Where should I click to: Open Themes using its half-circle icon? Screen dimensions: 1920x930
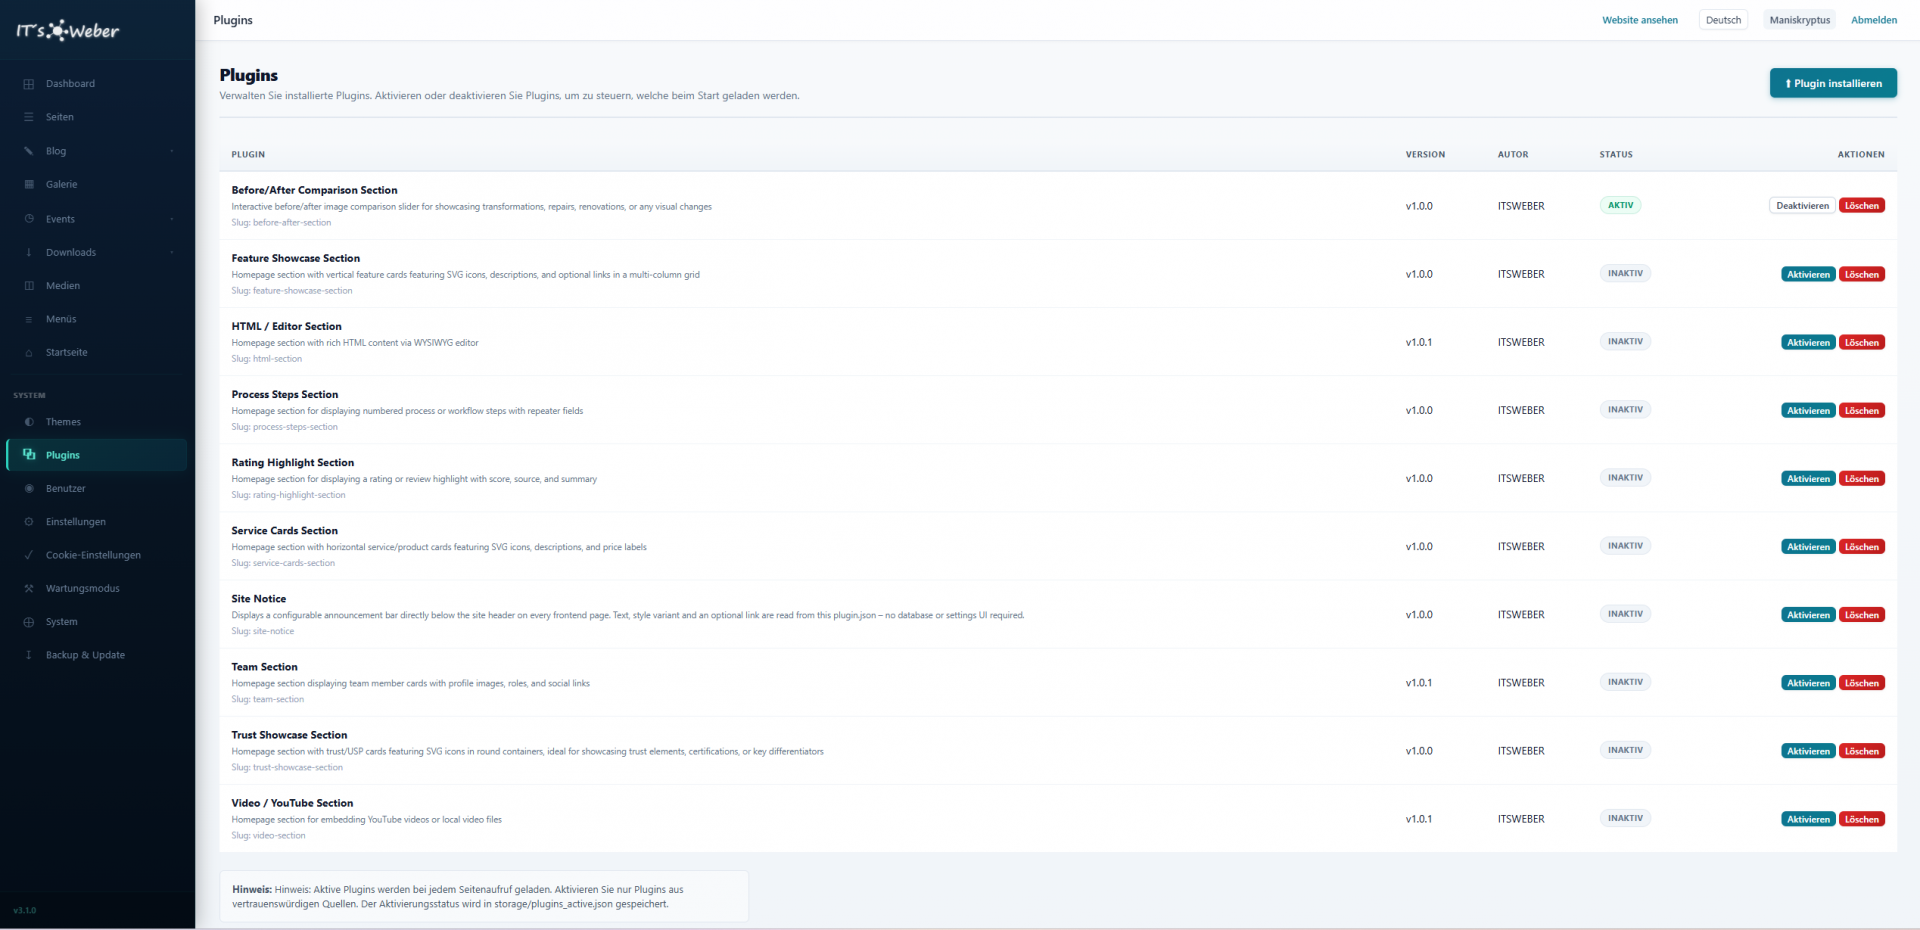tap(29, 422)
